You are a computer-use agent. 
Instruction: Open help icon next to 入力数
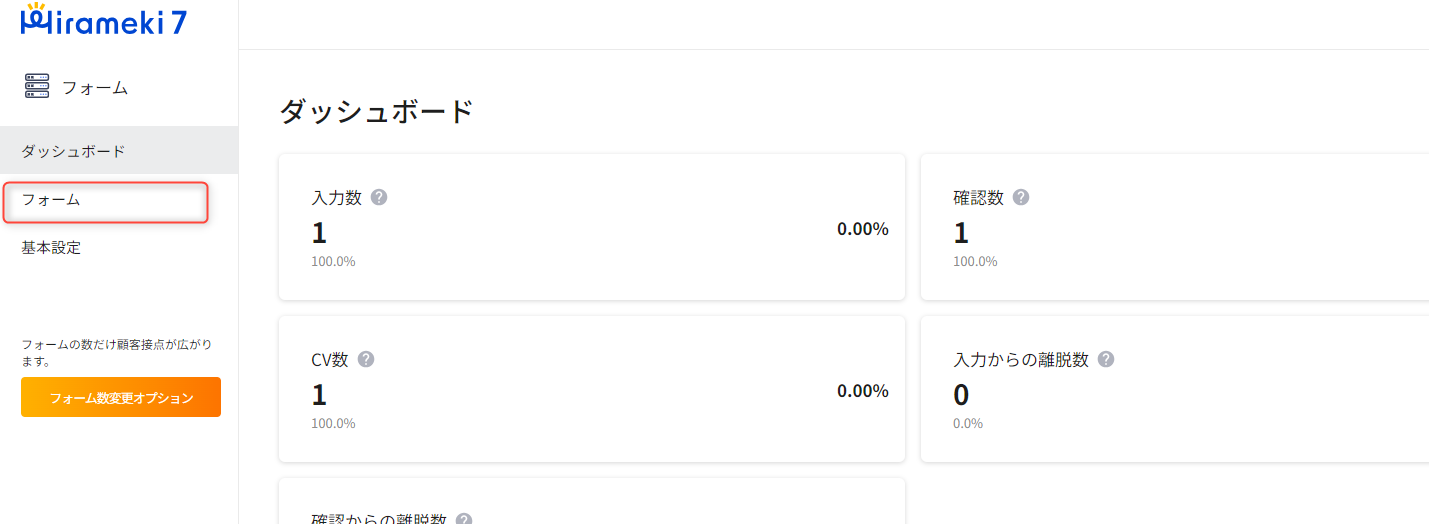click(x=379, y=197)
